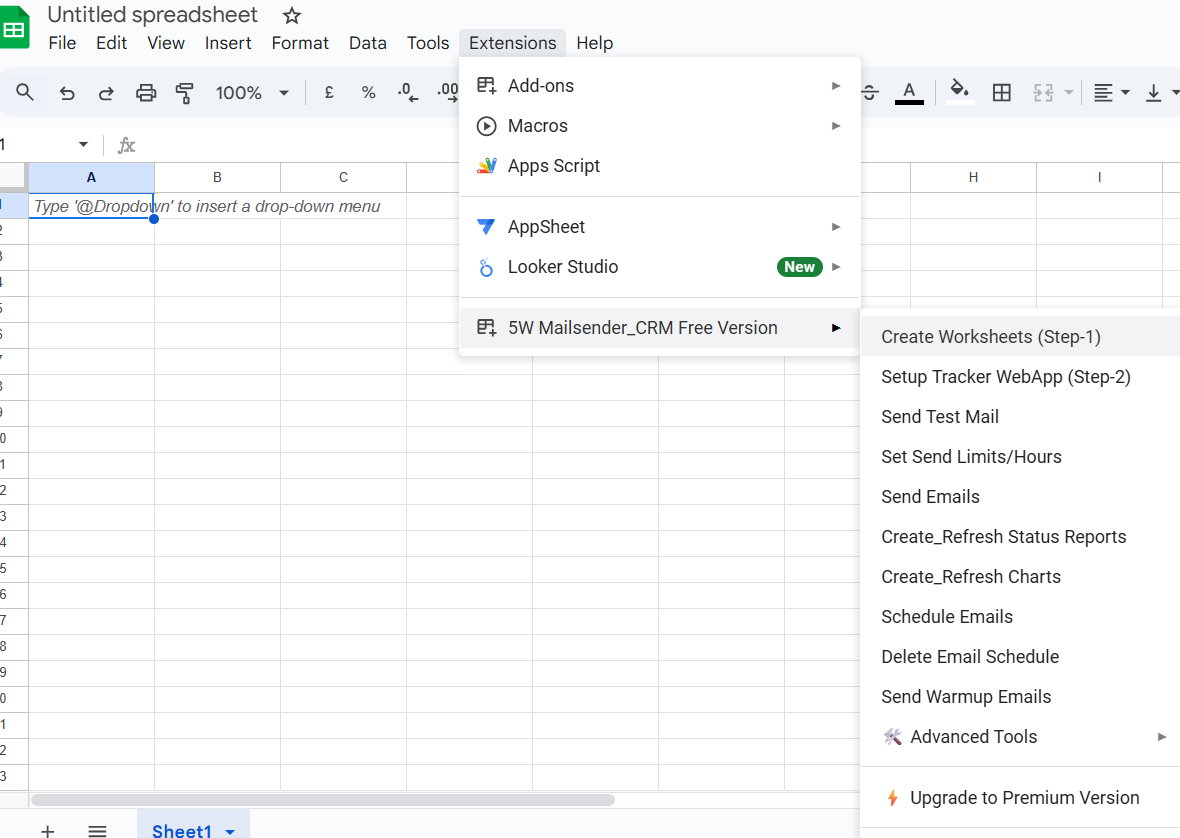Choose Send Test Mail
Image resolution: width=1180 pixels, height=838 pixels.
click(x=1020, y=417)
